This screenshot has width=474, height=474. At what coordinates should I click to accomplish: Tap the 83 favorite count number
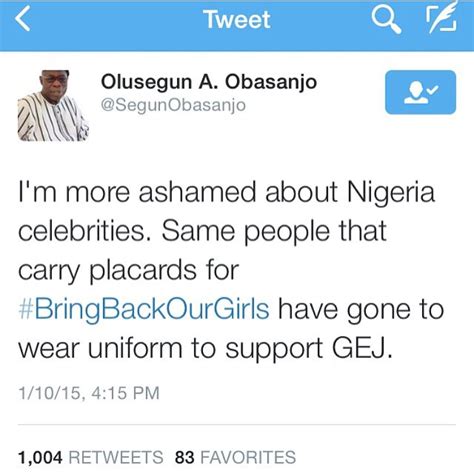pyautogui.click(x=185, y=457)
